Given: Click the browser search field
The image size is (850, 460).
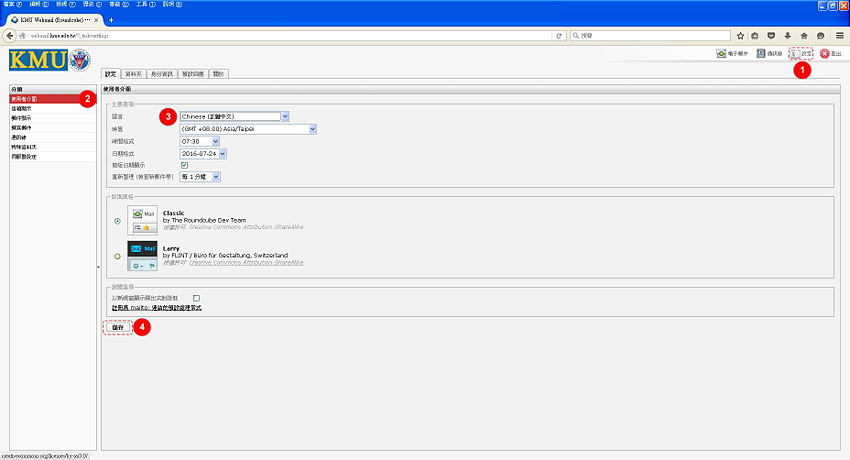Looking at the screenshot, I should [651, 36].
